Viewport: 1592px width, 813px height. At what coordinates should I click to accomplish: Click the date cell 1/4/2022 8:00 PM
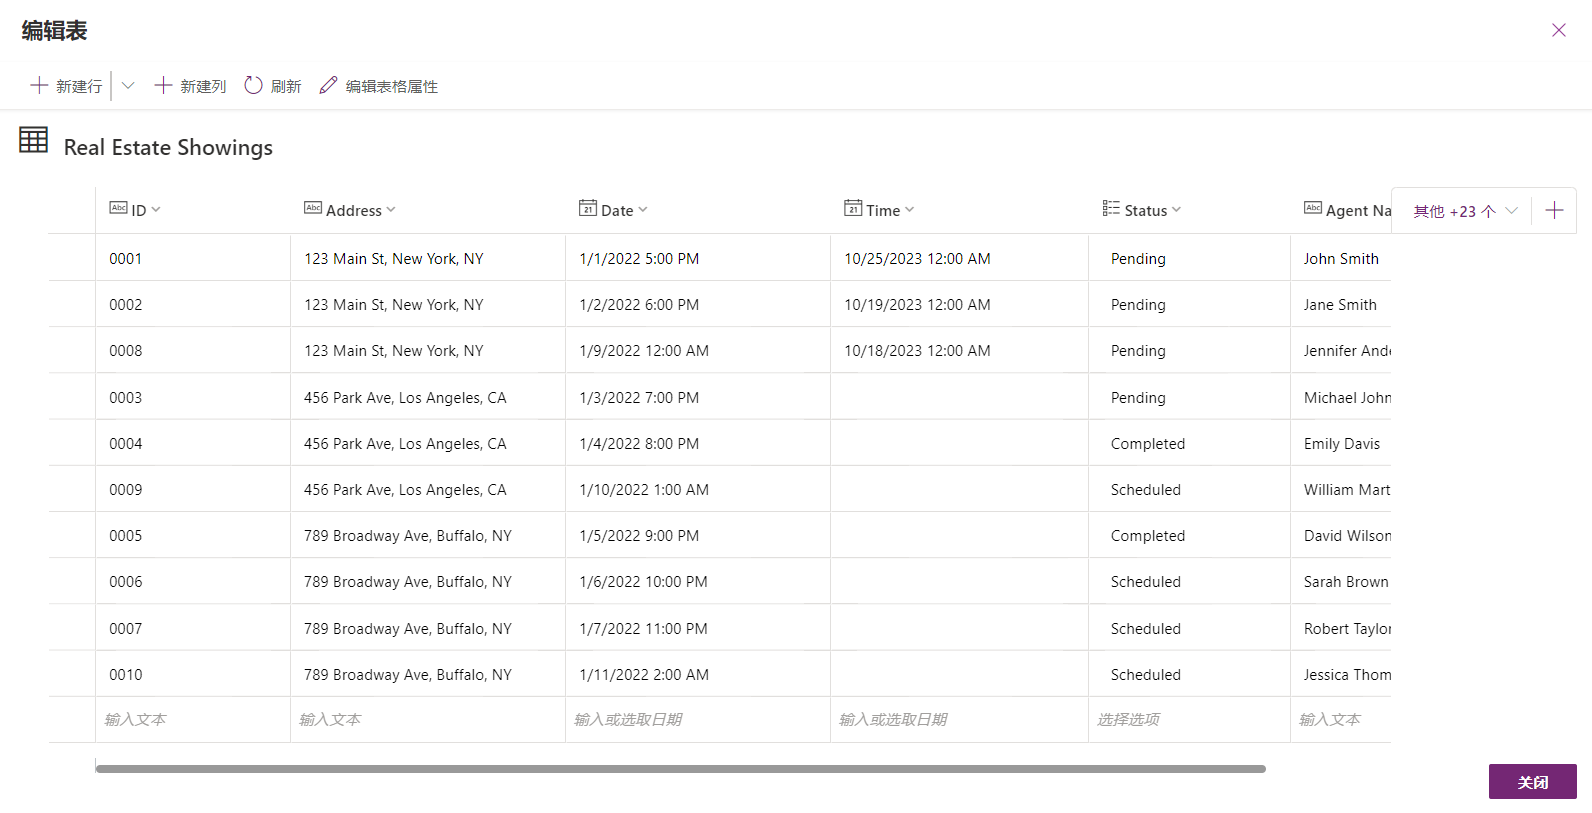698,443
